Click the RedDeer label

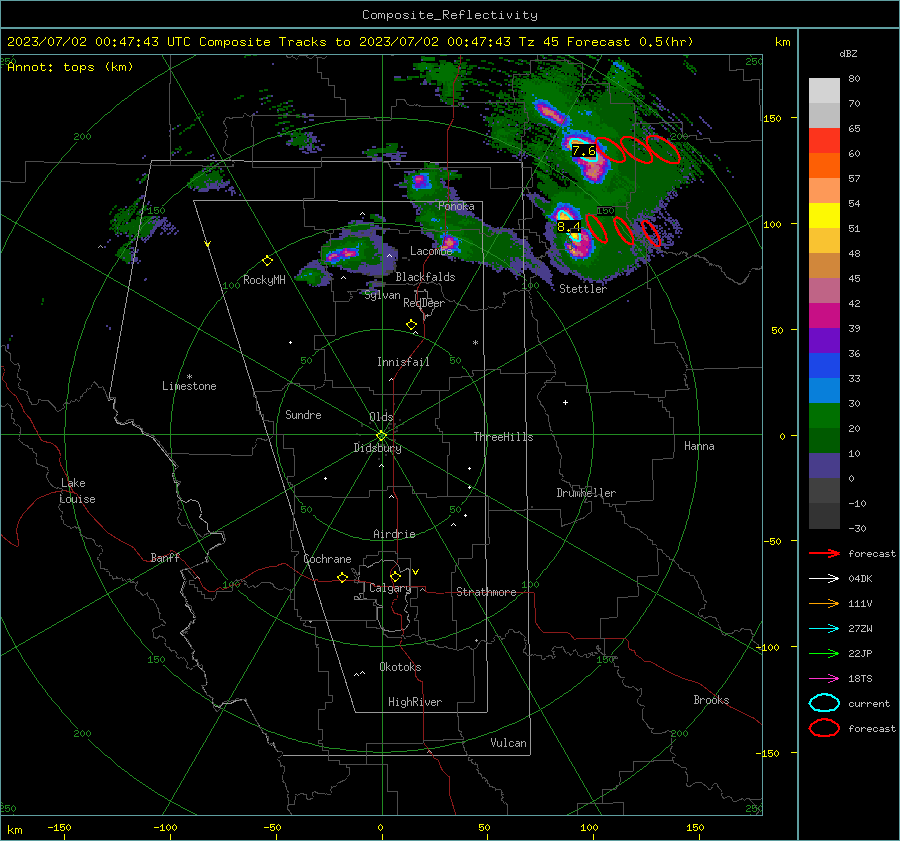424,303
